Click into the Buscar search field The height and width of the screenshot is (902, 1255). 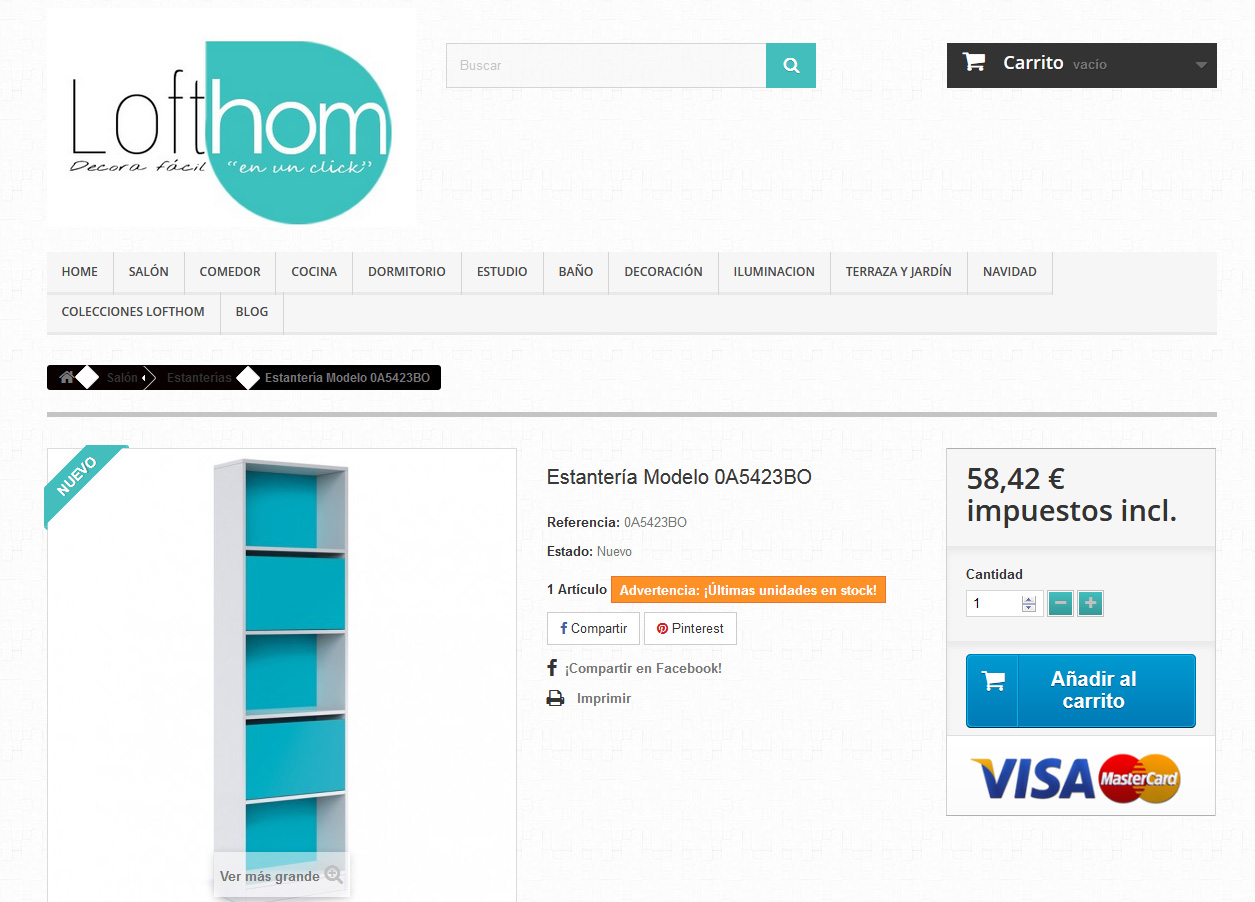(x=606, y=66)
